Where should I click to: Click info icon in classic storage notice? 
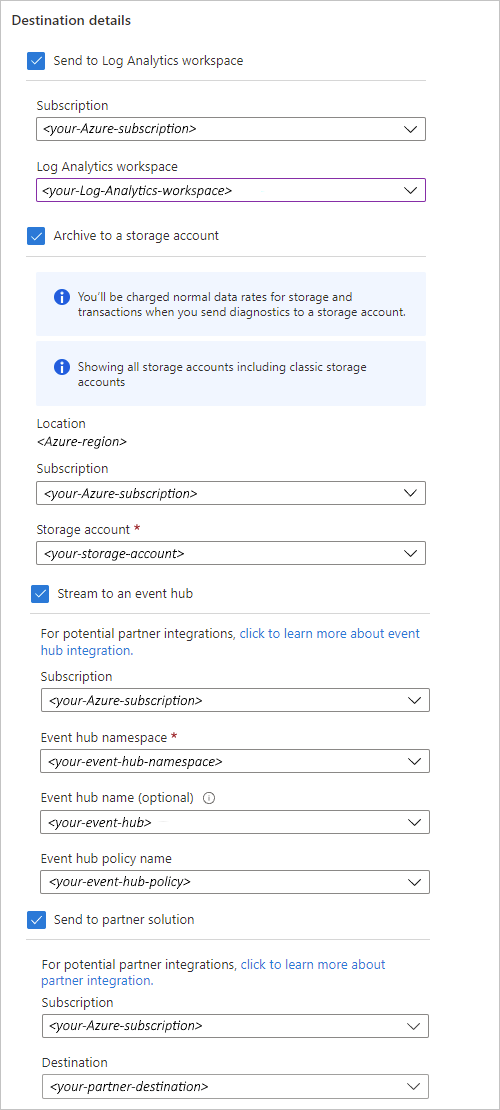pos(62,367)
